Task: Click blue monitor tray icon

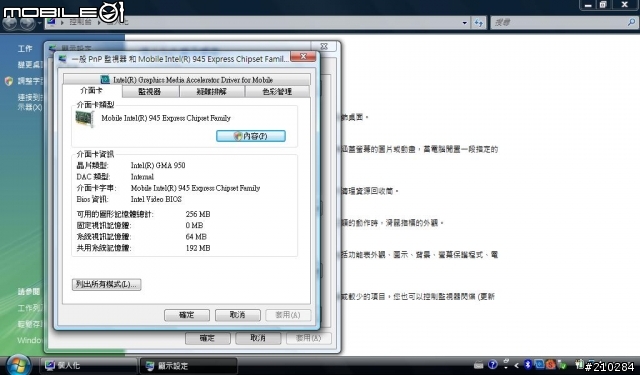Action: (x=540, y=364)
